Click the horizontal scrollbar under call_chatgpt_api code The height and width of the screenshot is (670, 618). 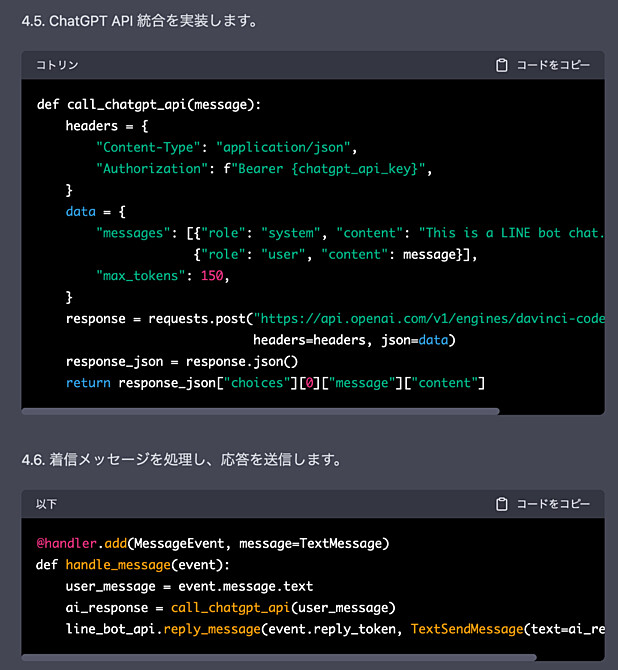(260, 411)
